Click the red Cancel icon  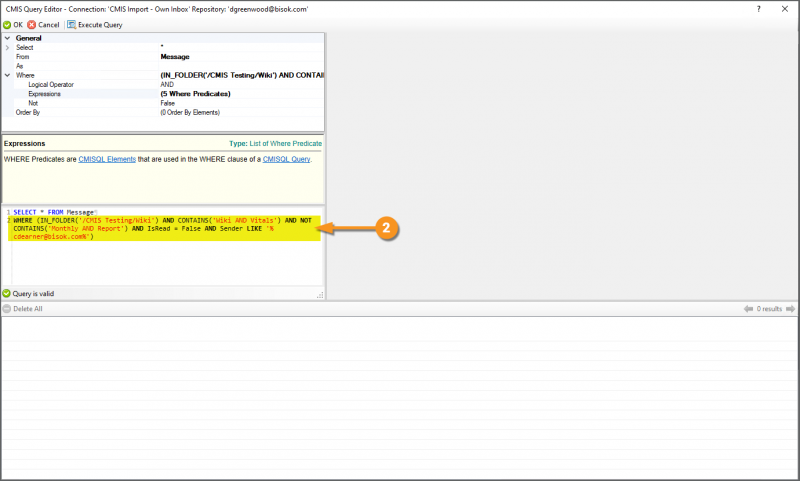pos(32,24)
